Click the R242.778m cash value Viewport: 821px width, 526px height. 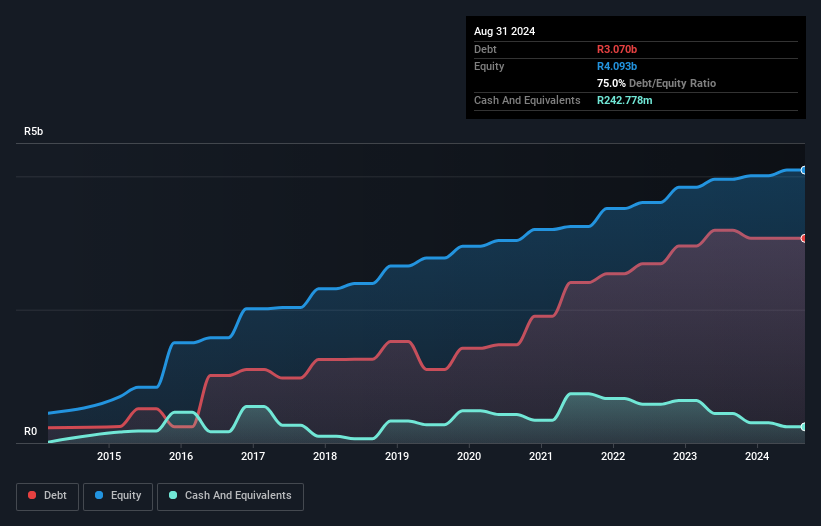pyautogui.click(x=625, y=100)
